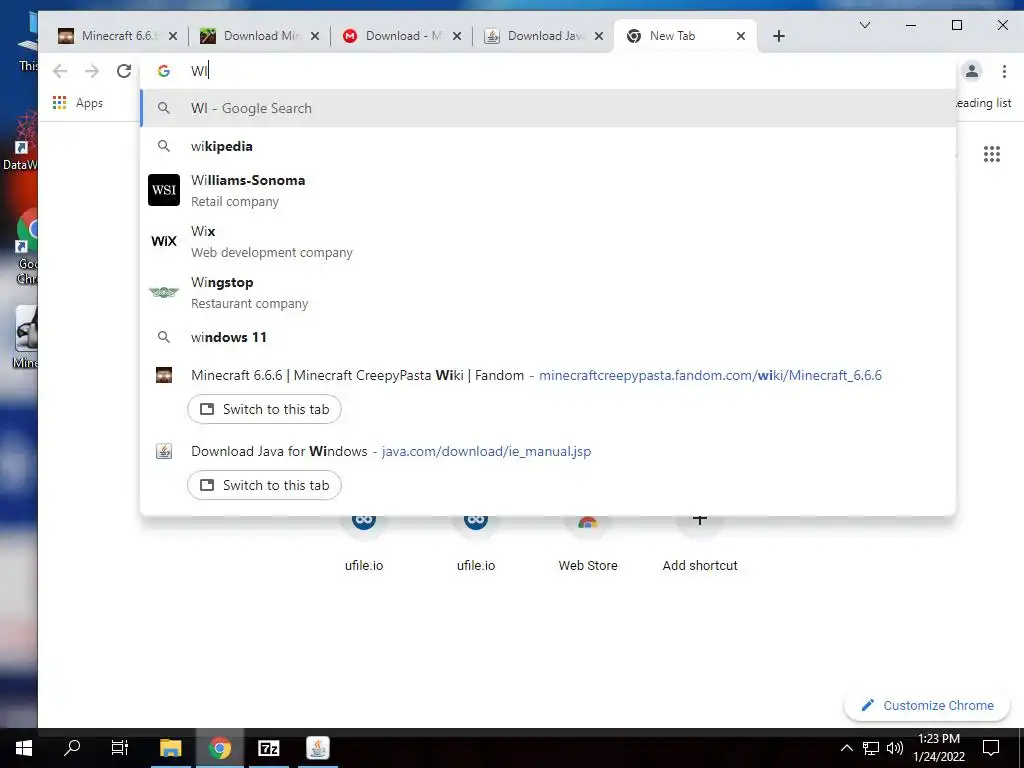Close the Minecraft 6.6.6 tab
The height and width of the screenshot is (768, 1024).
[x=173, y=37]
